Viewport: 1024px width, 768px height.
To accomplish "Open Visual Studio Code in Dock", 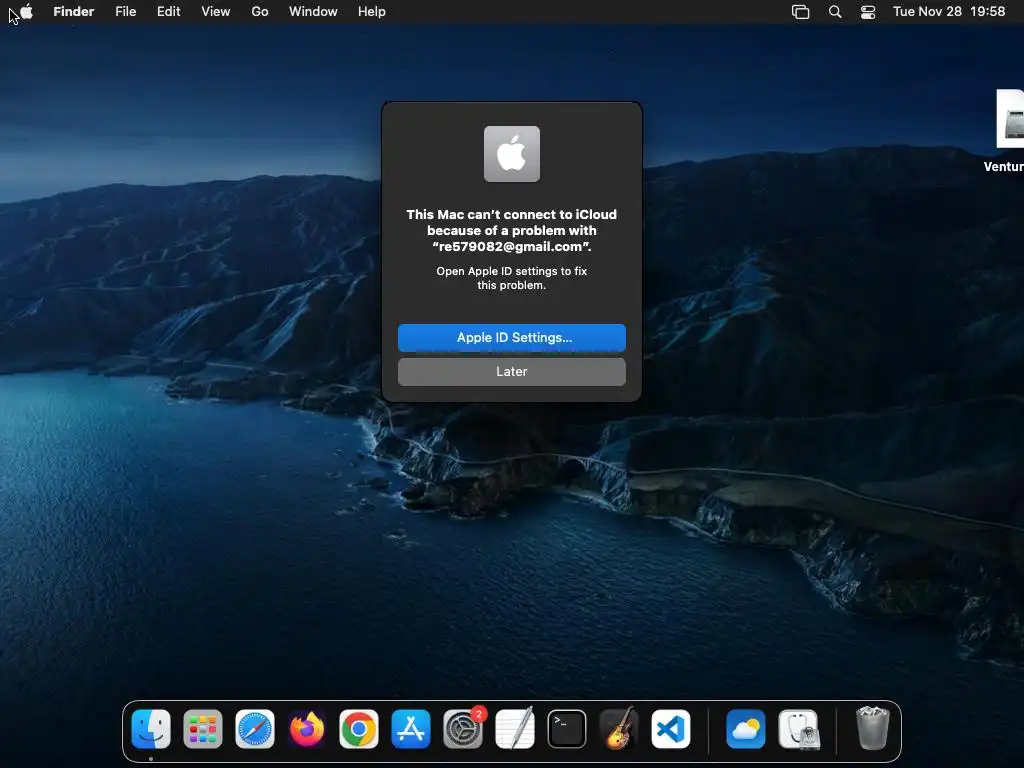I will (671, 728).
